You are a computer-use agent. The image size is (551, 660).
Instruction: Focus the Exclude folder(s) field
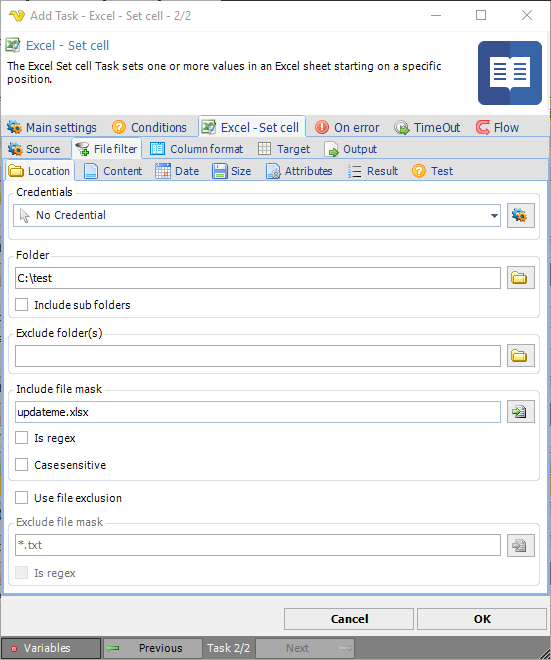(x=258, y=356)
